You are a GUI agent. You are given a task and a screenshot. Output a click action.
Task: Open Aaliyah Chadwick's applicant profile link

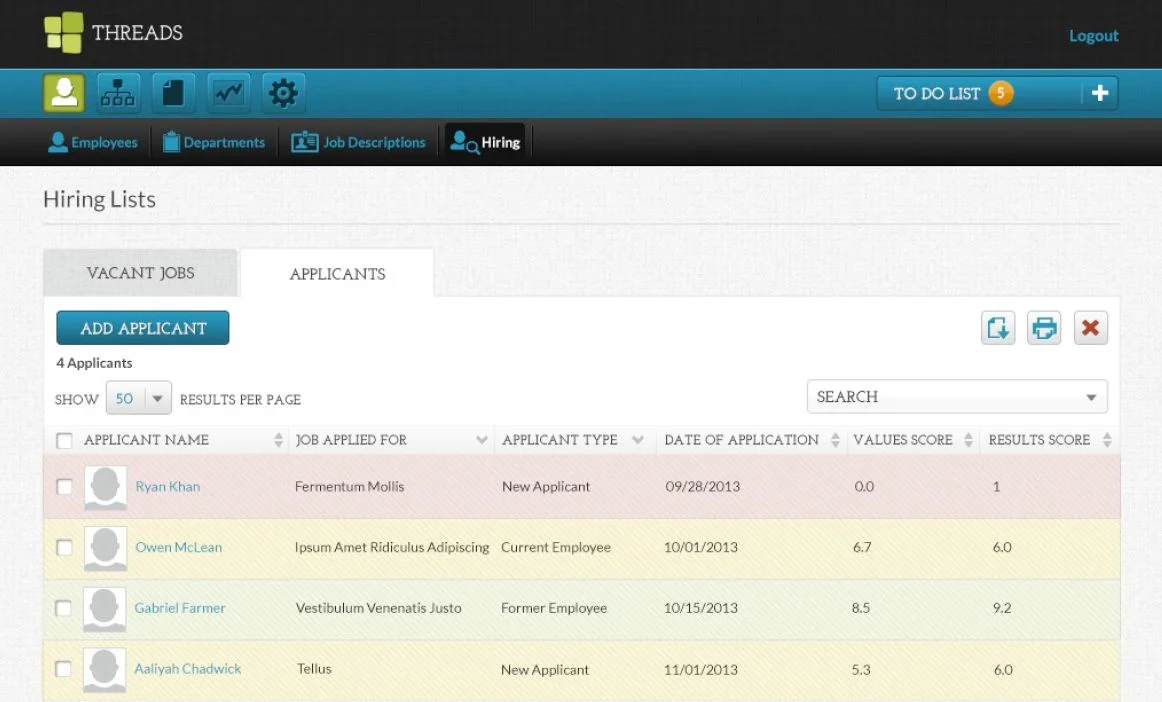pyautogui.click(x=187, y=669)
